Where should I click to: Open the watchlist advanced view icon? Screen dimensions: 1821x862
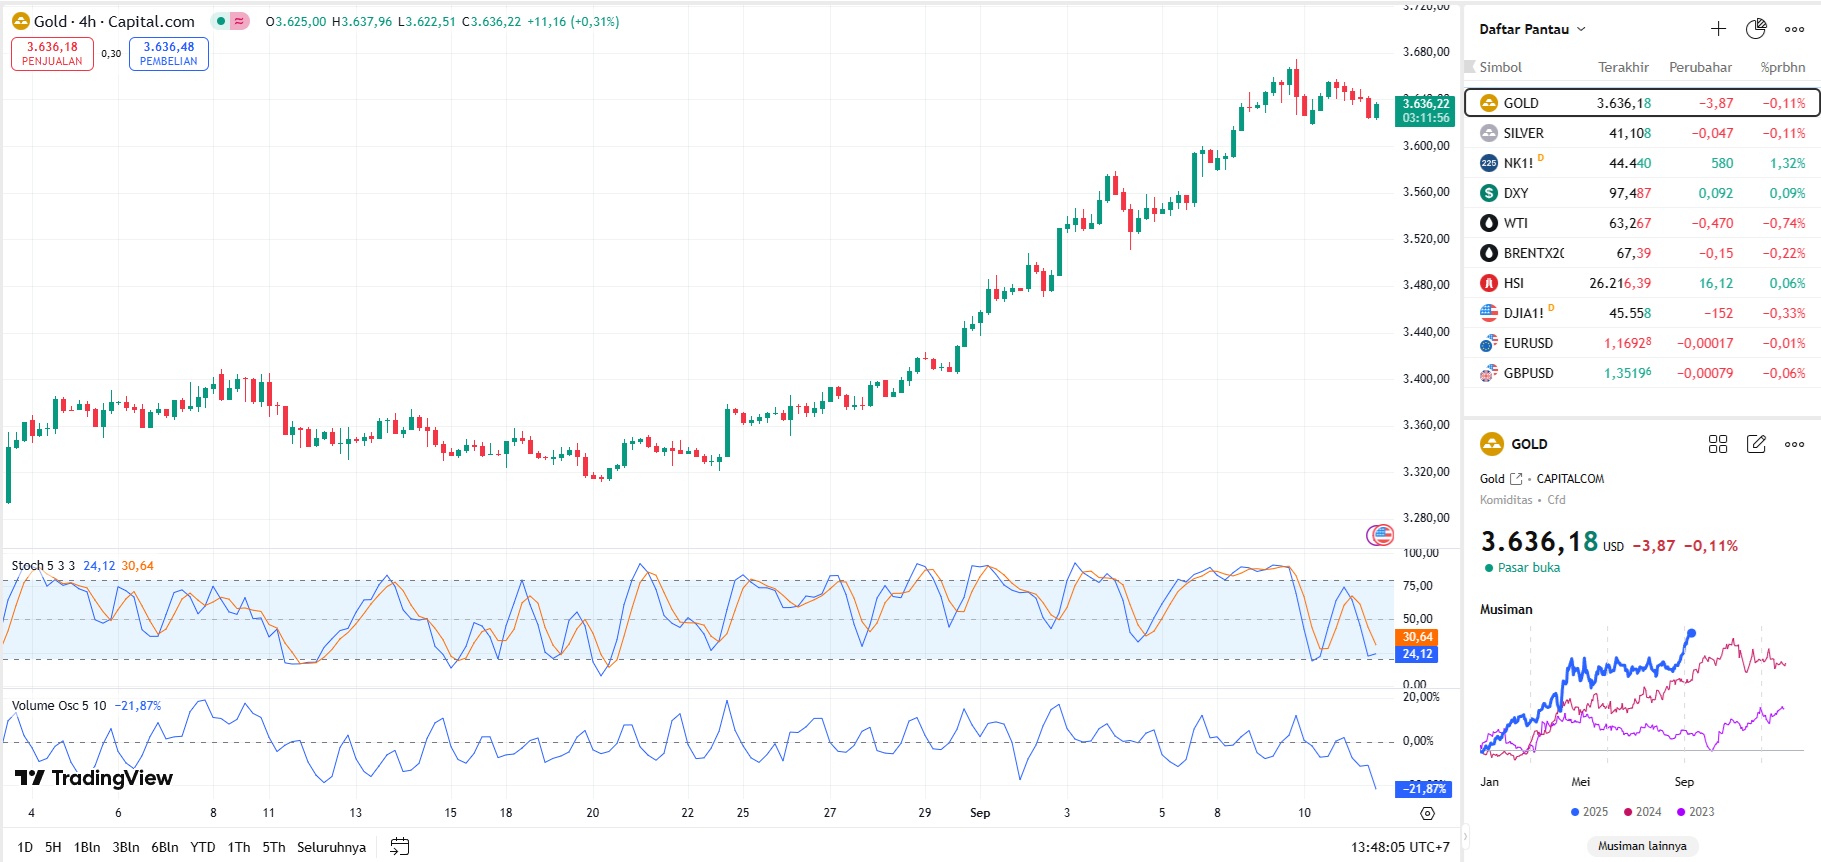pyautogui.click(x=1756, y=29)
